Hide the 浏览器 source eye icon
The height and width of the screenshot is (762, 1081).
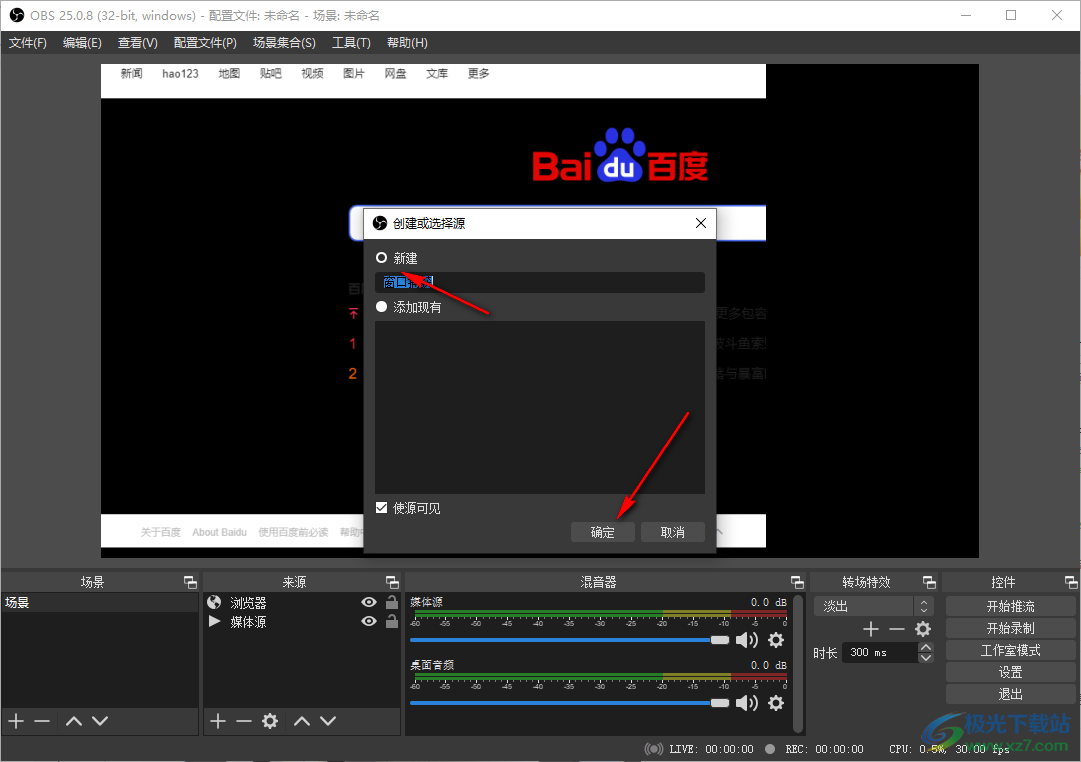[x=369, y=602]
